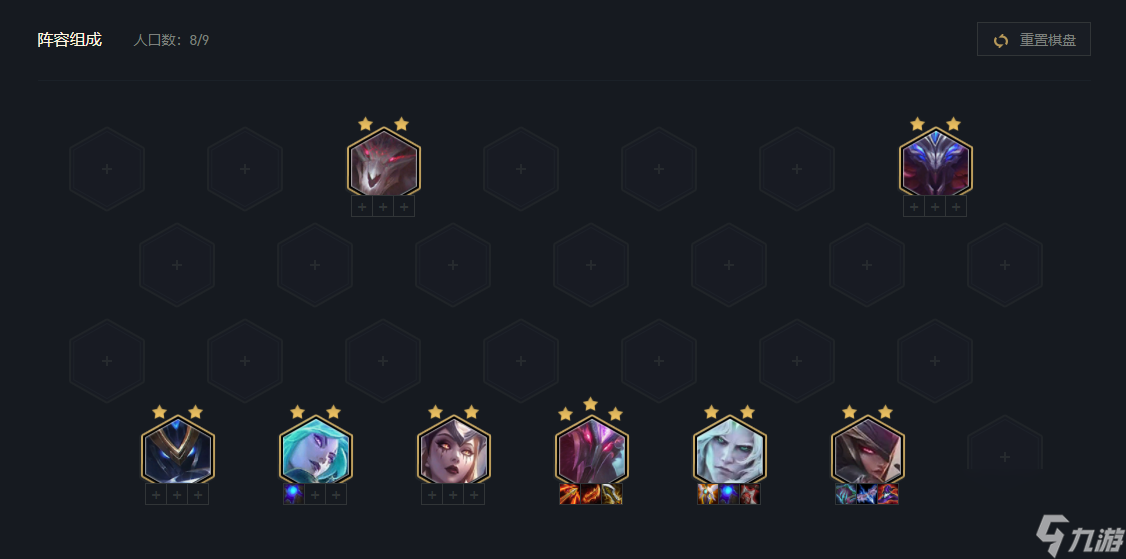Select the pale woman champion with orange eyes

(x=454, y=450)
